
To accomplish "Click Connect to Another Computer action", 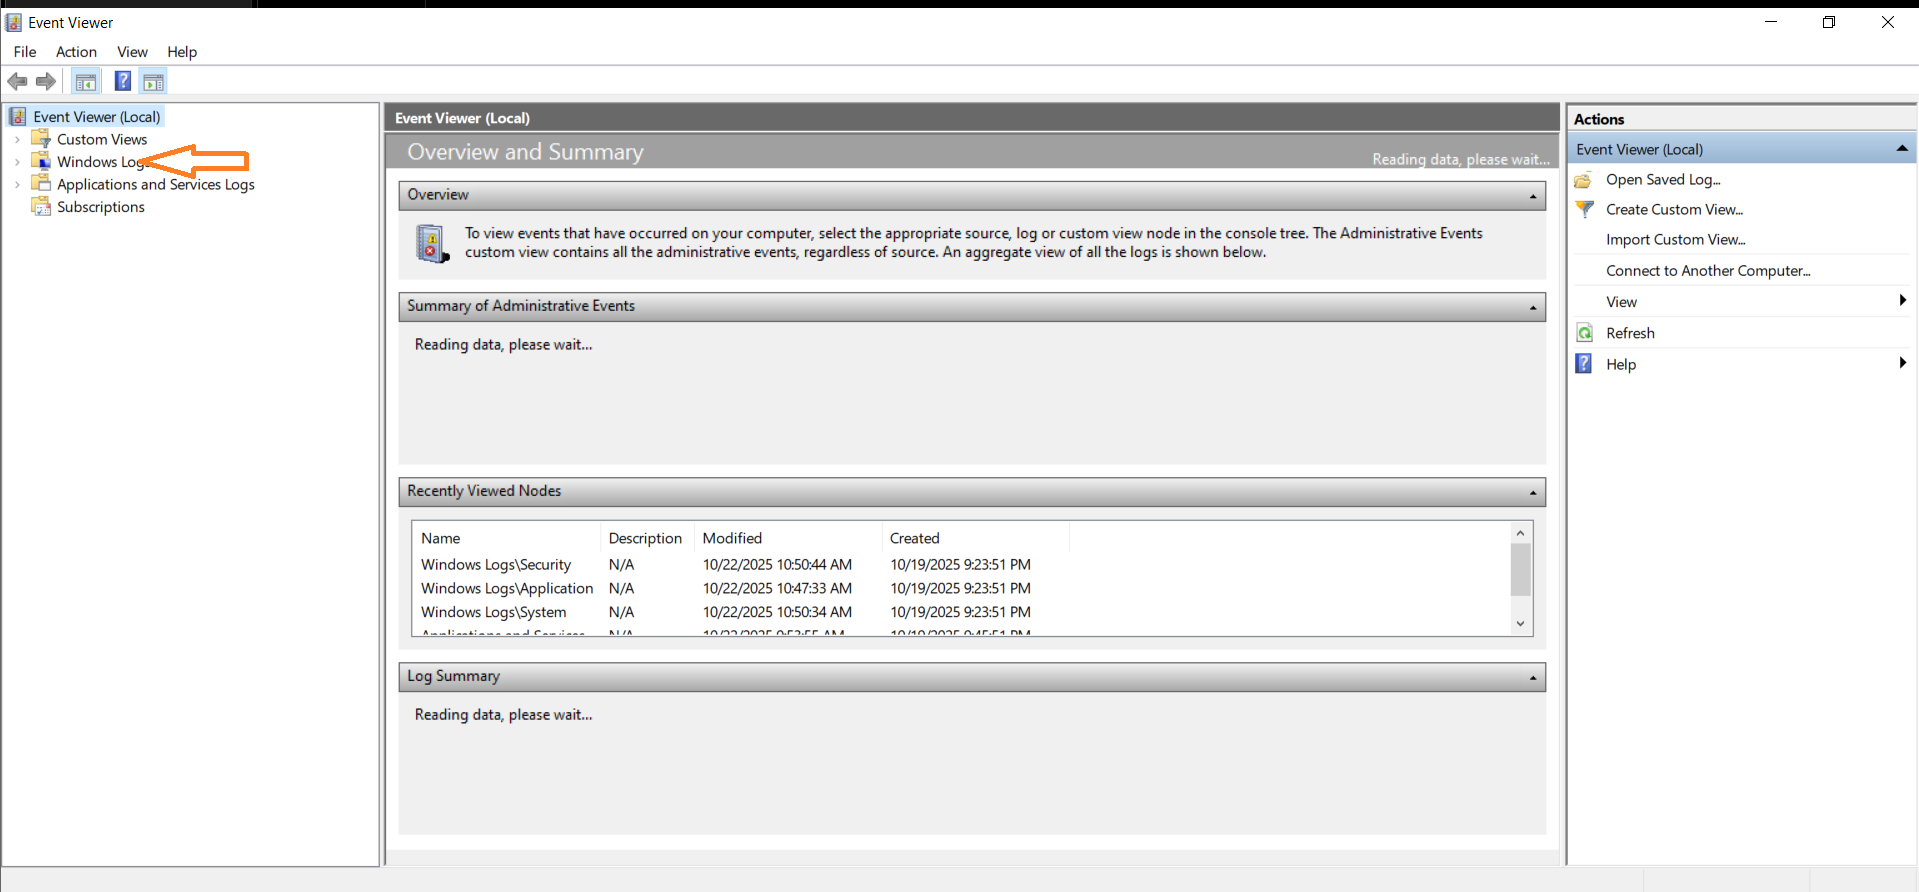I will coord(1707,271).
